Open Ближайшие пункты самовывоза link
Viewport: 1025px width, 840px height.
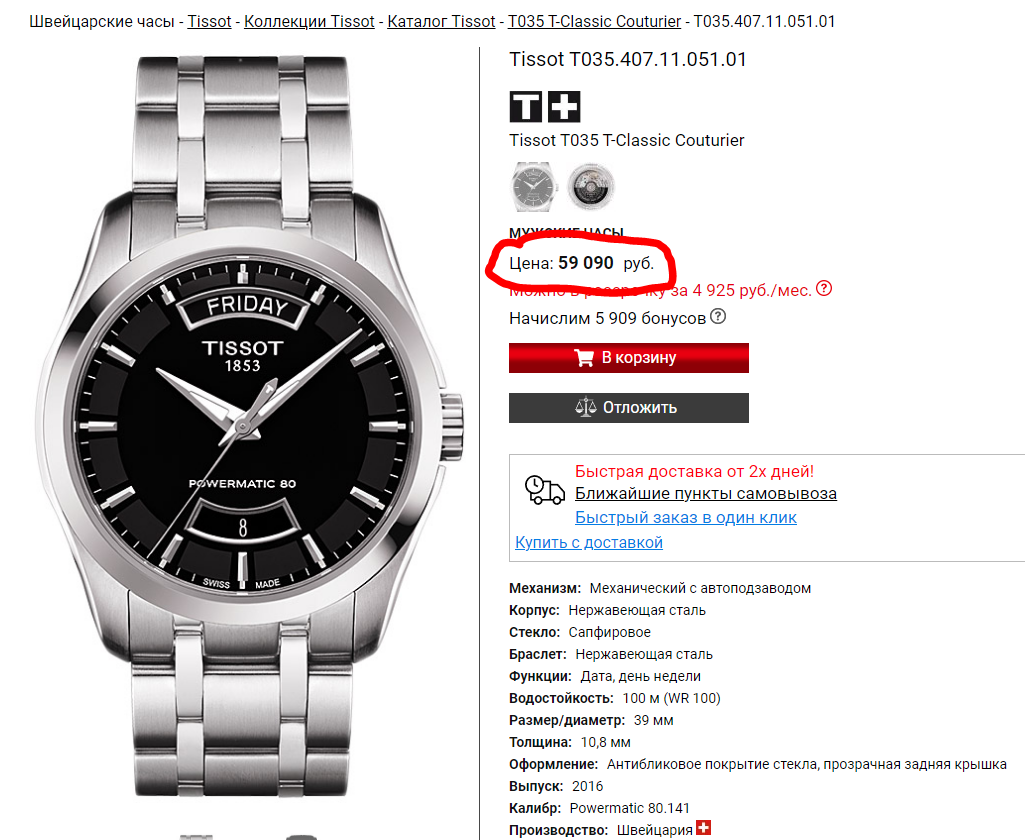(x=706, y=494)
